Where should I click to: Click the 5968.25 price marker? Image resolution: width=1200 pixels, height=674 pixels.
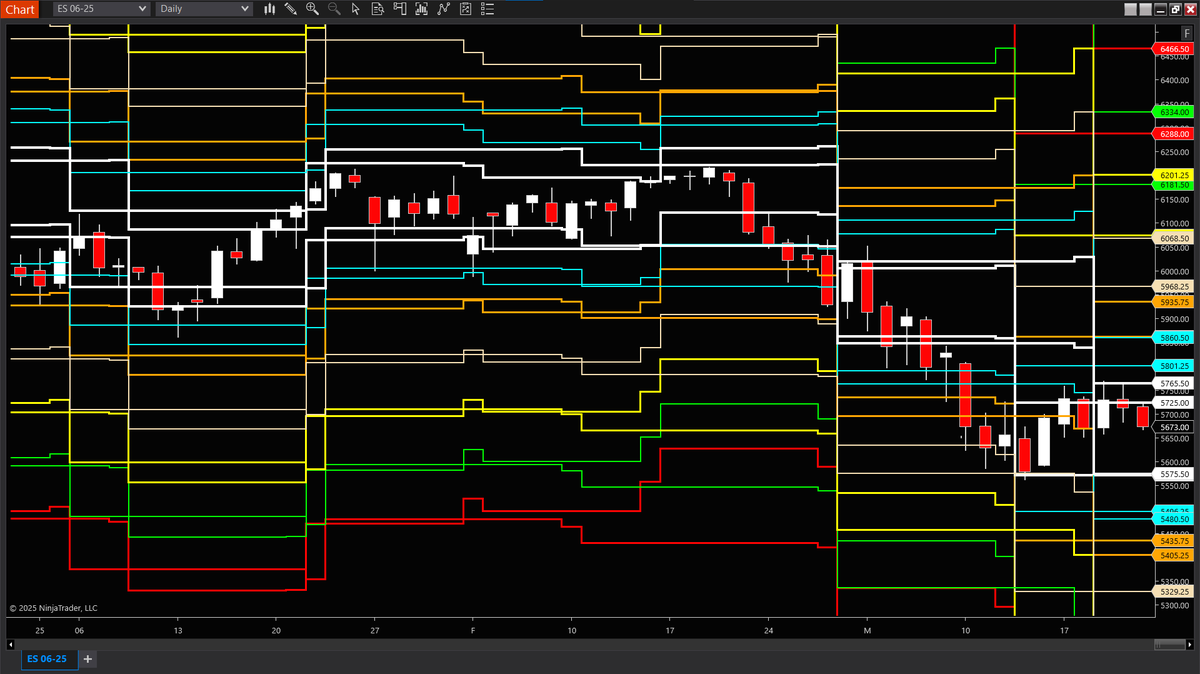[x=1172, y=286]
